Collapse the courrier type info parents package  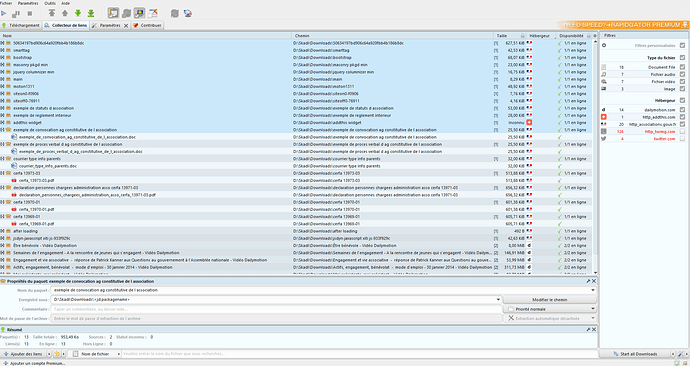[x=2, y=159]
